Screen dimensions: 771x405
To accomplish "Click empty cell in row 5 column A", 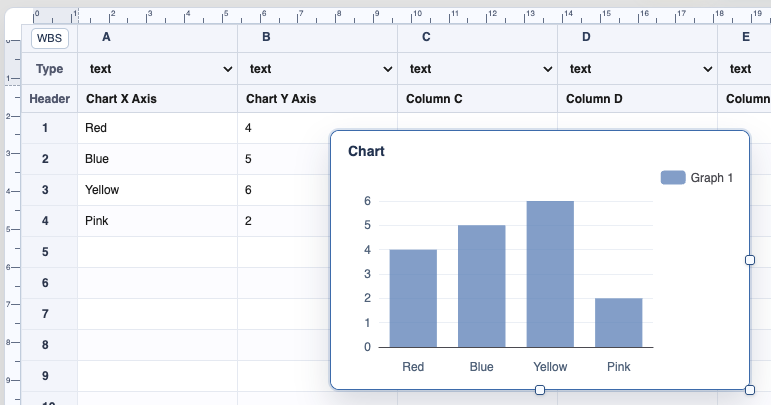I will (157, 252).
